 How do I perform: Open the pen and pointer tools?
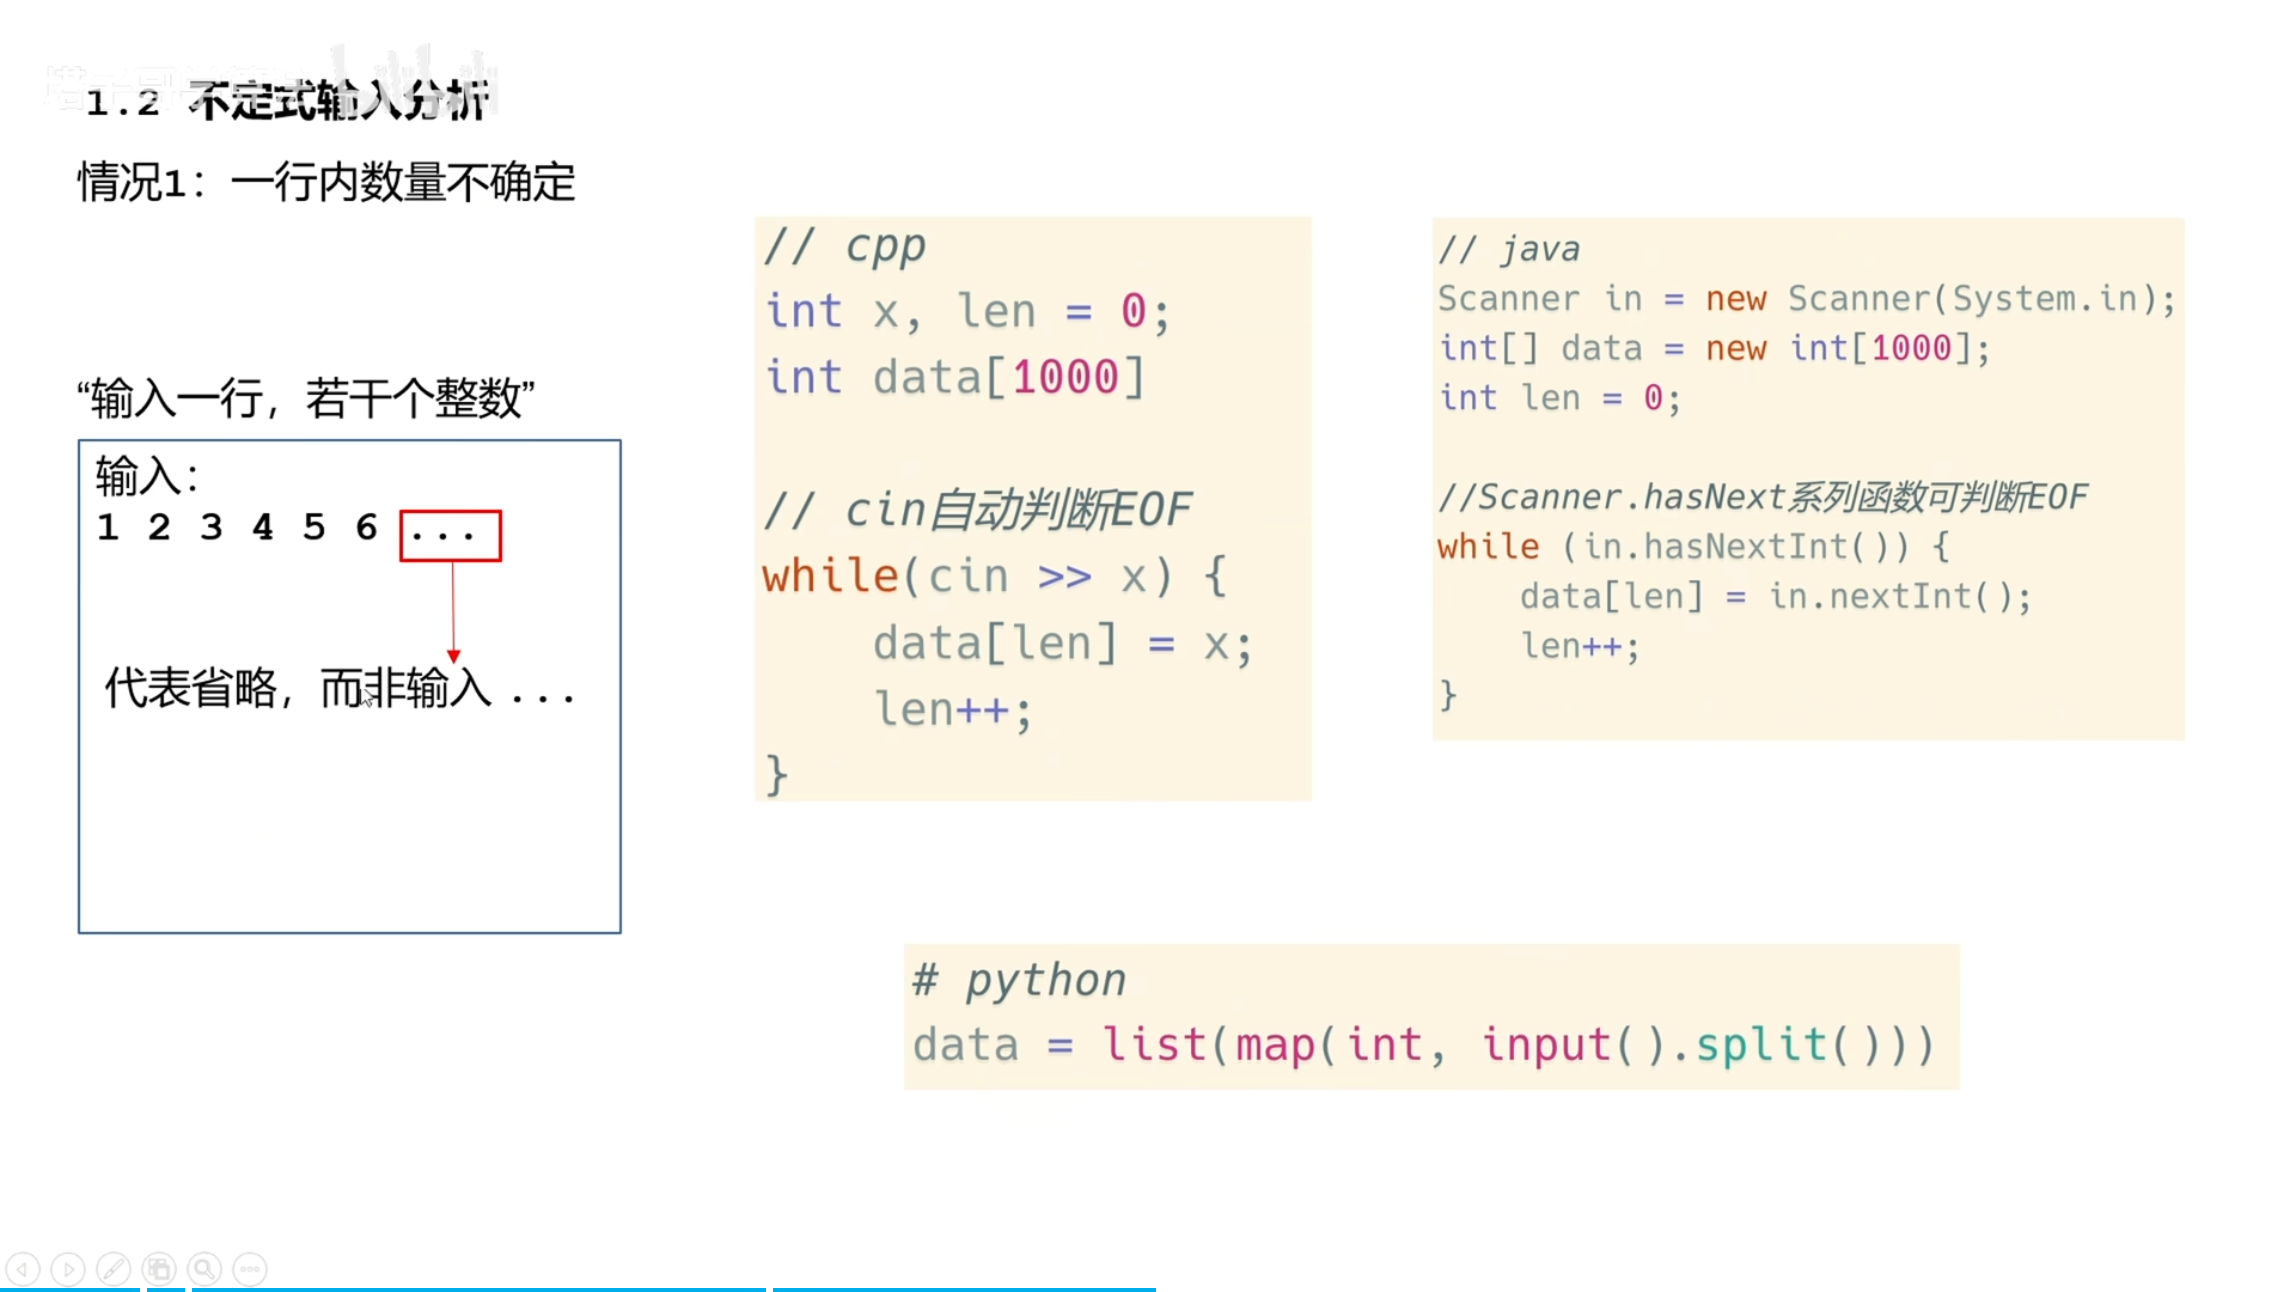click(113, 1270)
